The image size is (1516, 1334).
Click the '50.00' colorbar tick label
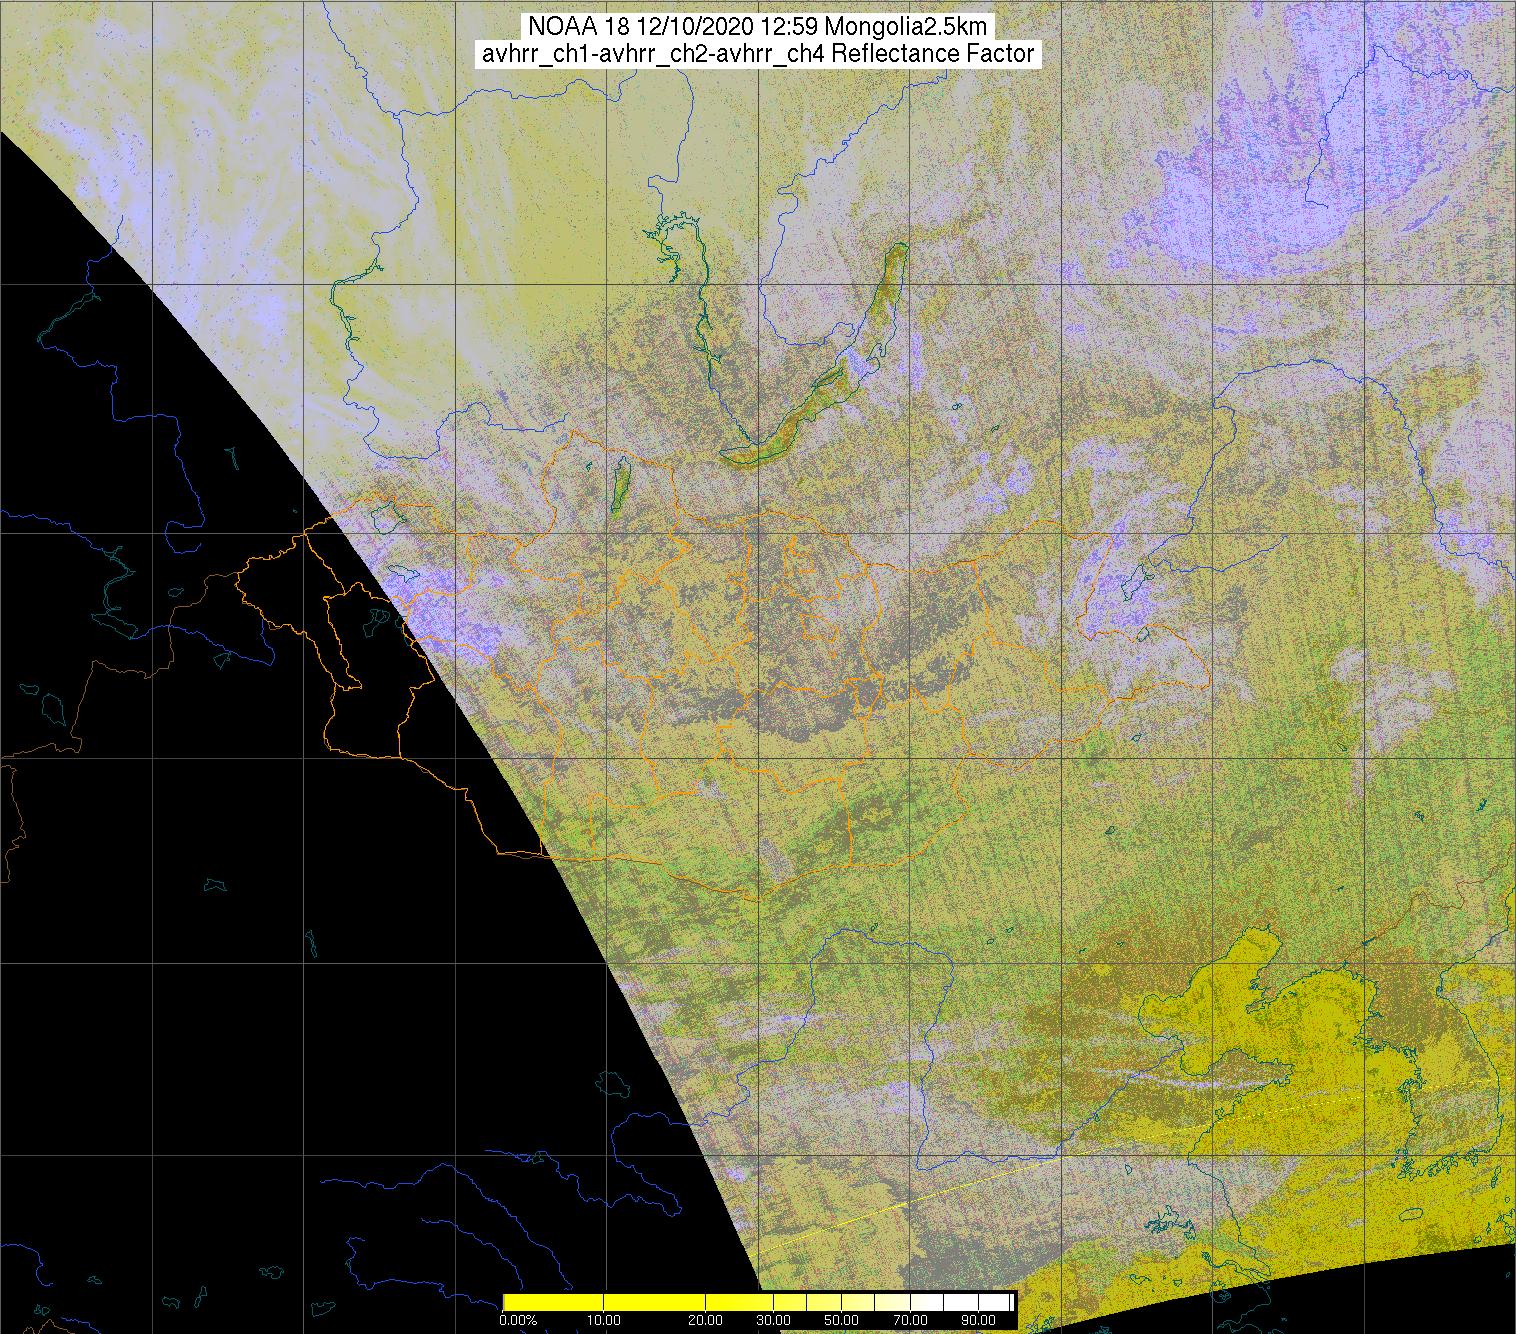coord(843,1322)
